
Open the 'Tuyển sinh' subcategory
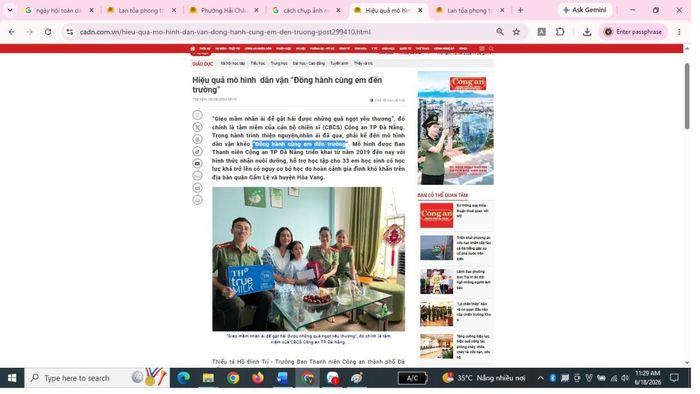click(x=339, y=63)
